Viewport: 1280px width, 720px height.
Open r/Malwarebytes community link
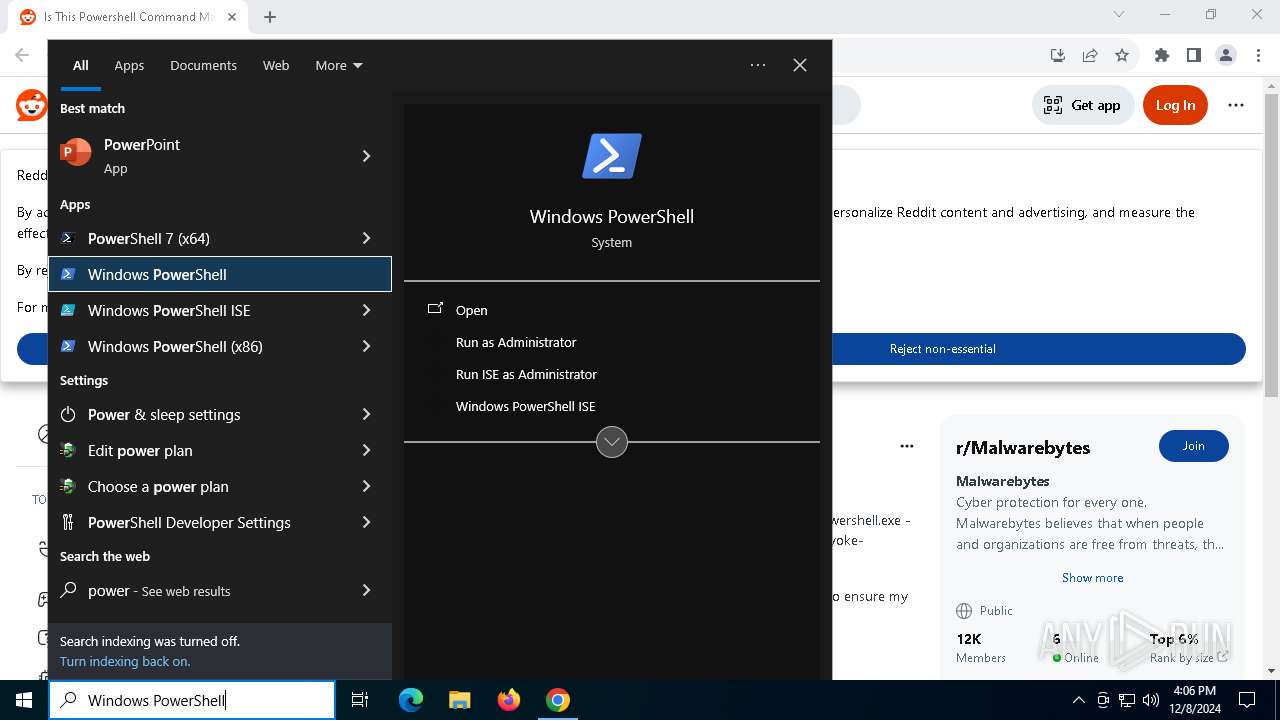[x=1023, y=448]
